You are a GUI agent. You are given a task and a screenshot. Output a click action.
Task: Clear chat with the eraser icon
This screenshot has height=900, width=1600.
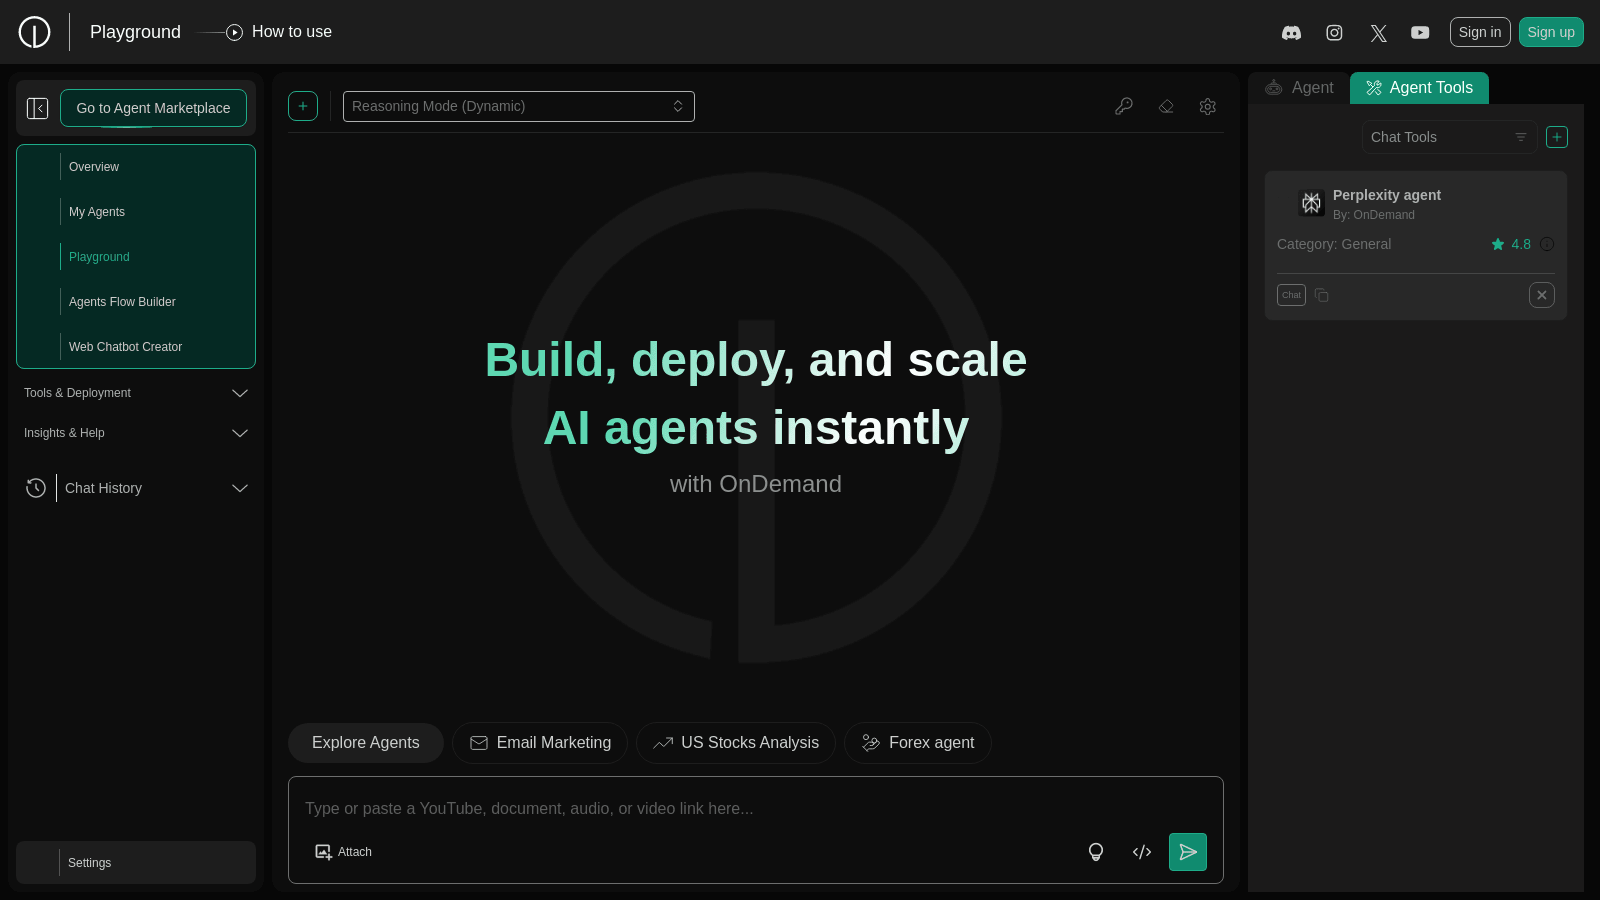1166,106
